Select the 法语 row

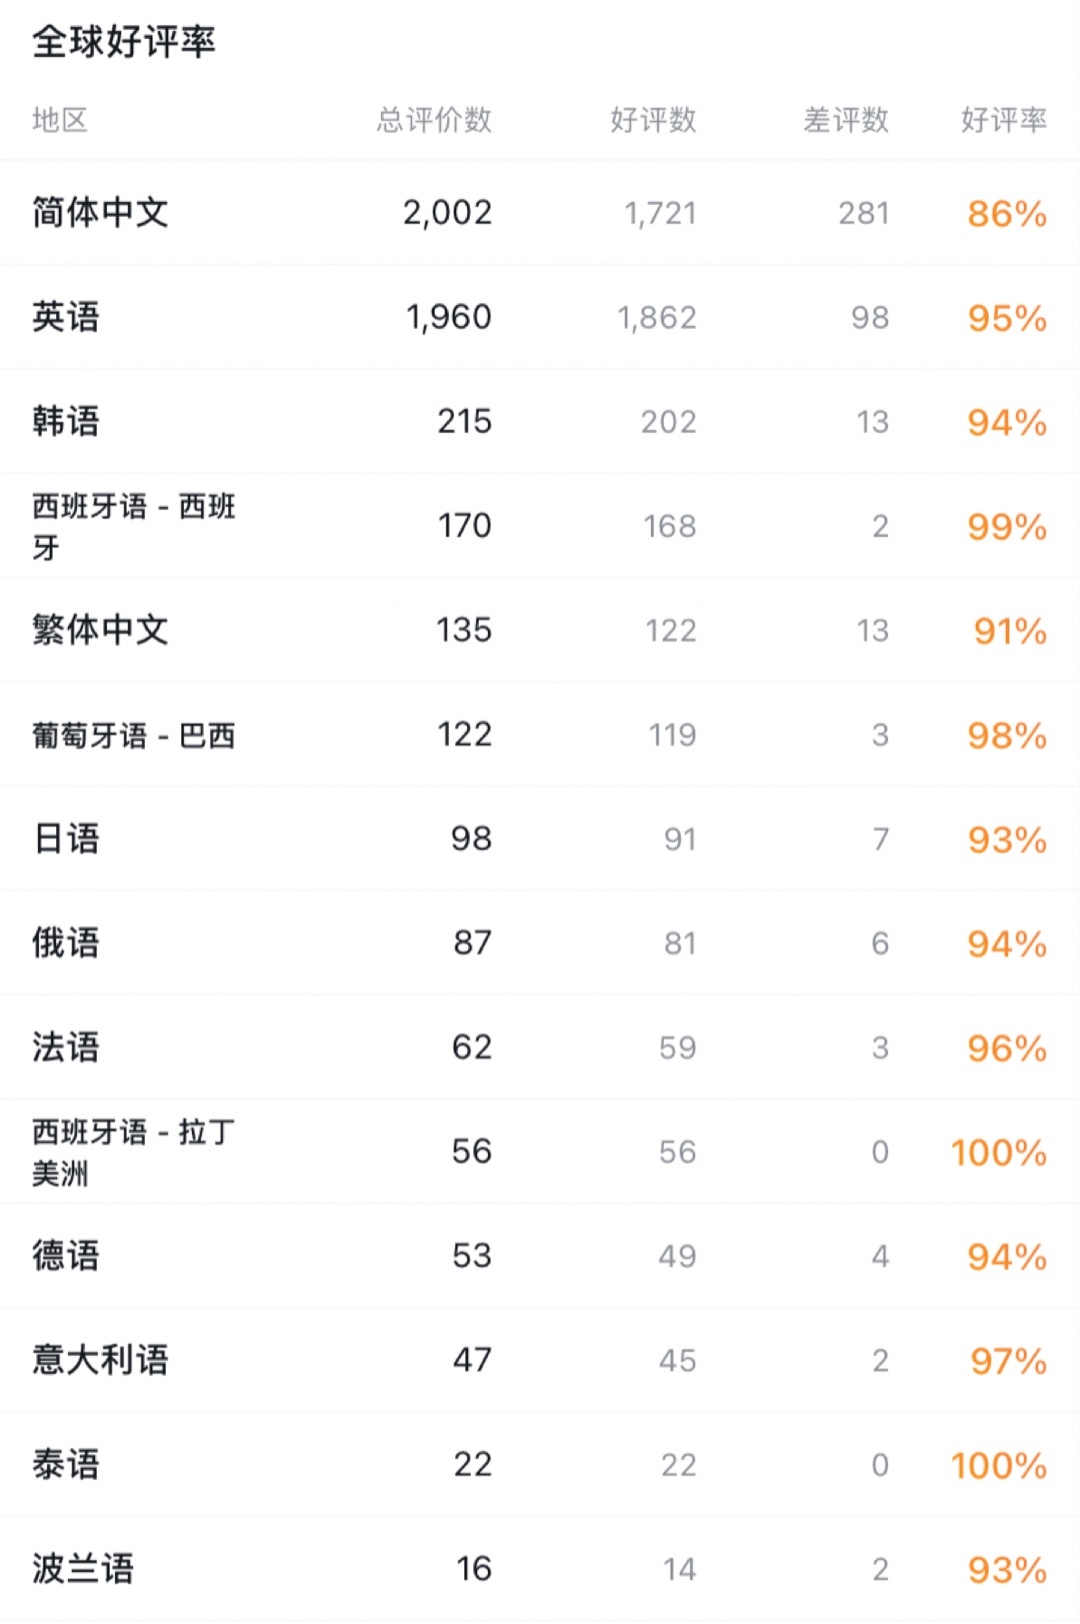66,1047
